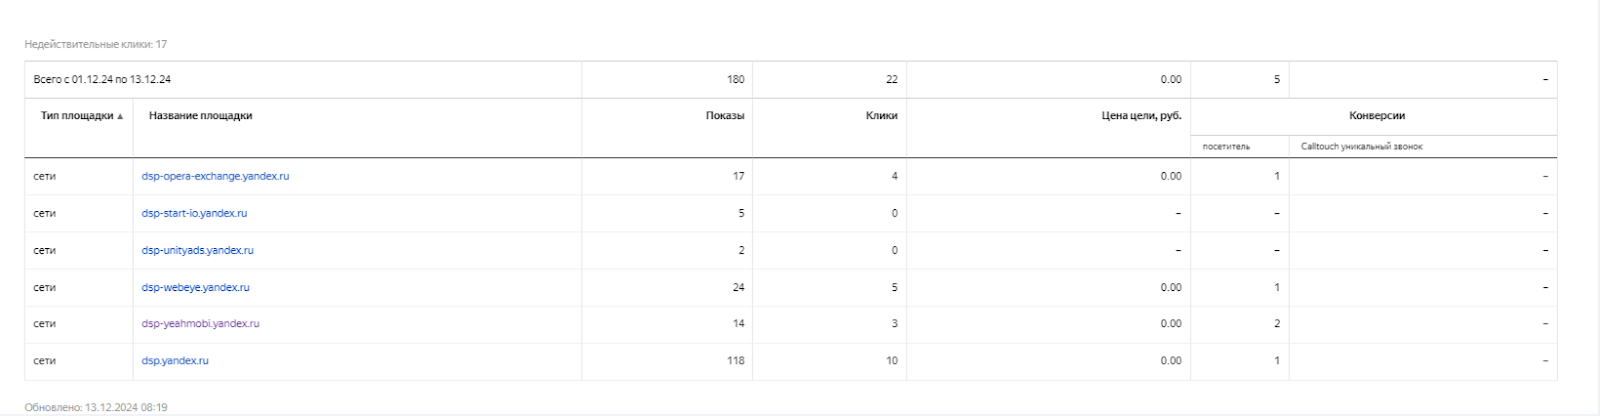Click the Недействительные клики: 17 text
Viewport: 1600px width, 416px height.
coord(96,44)
